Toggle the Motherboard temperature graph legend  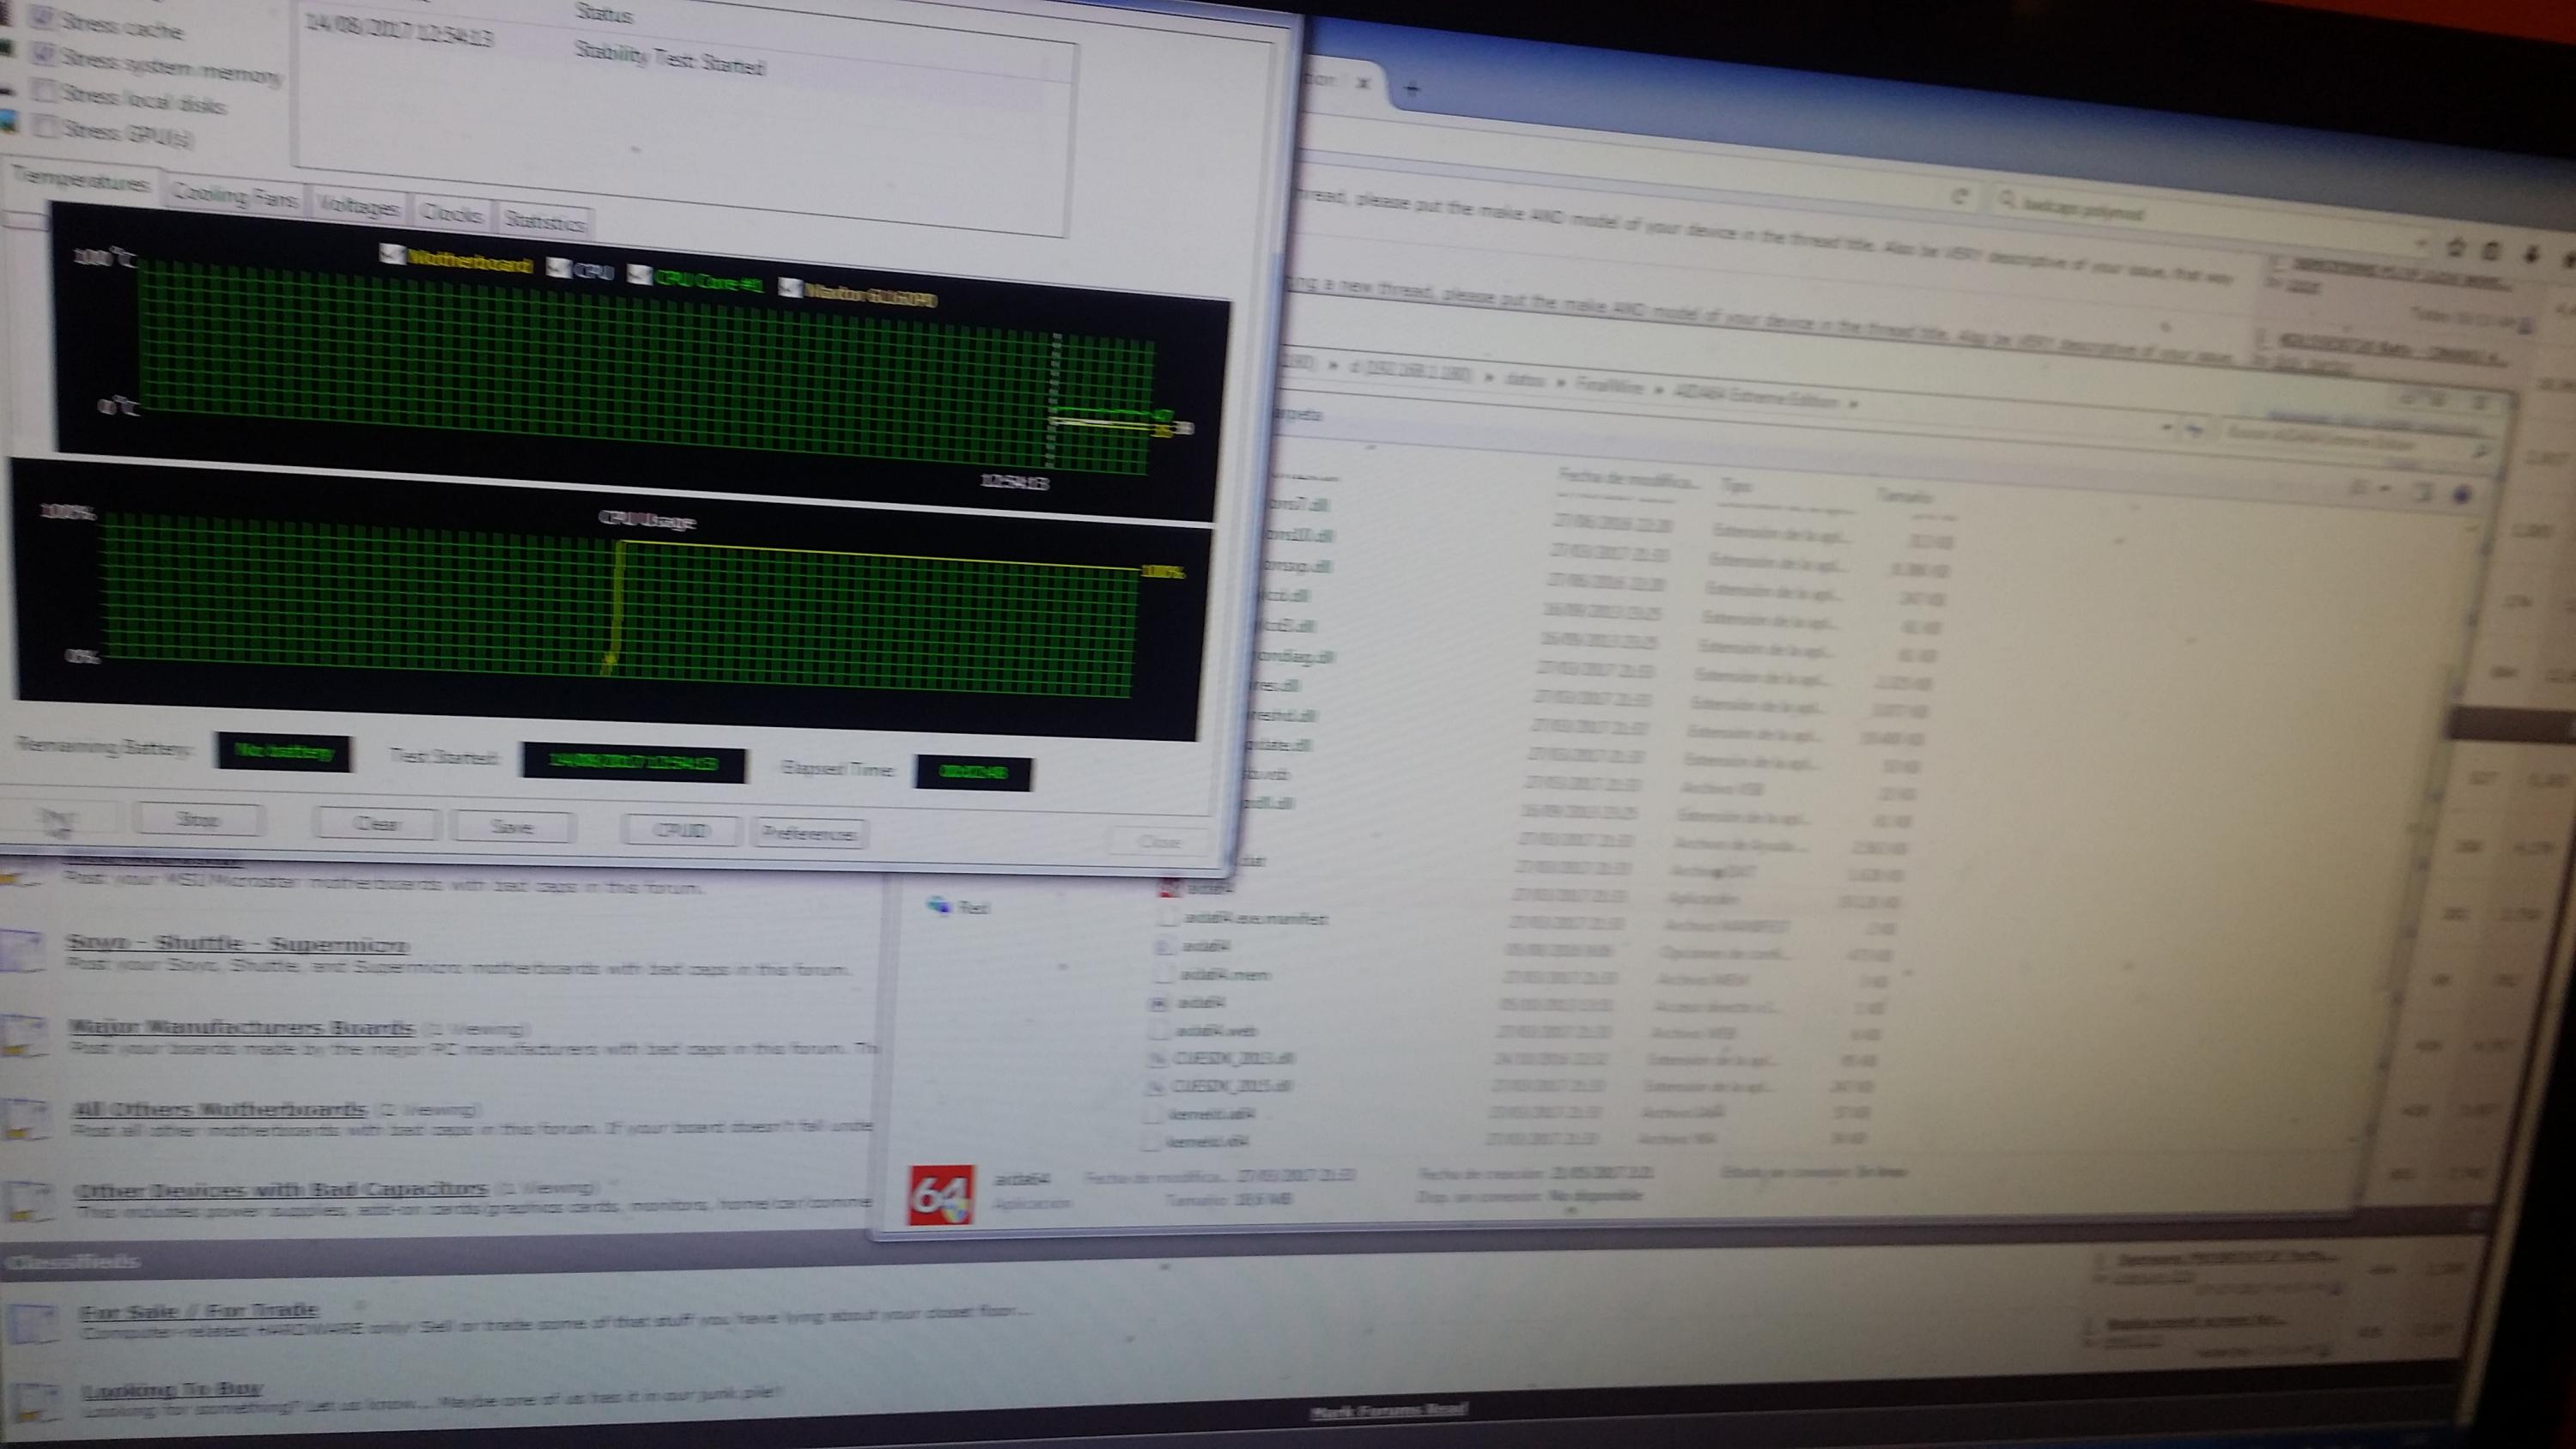392,254
